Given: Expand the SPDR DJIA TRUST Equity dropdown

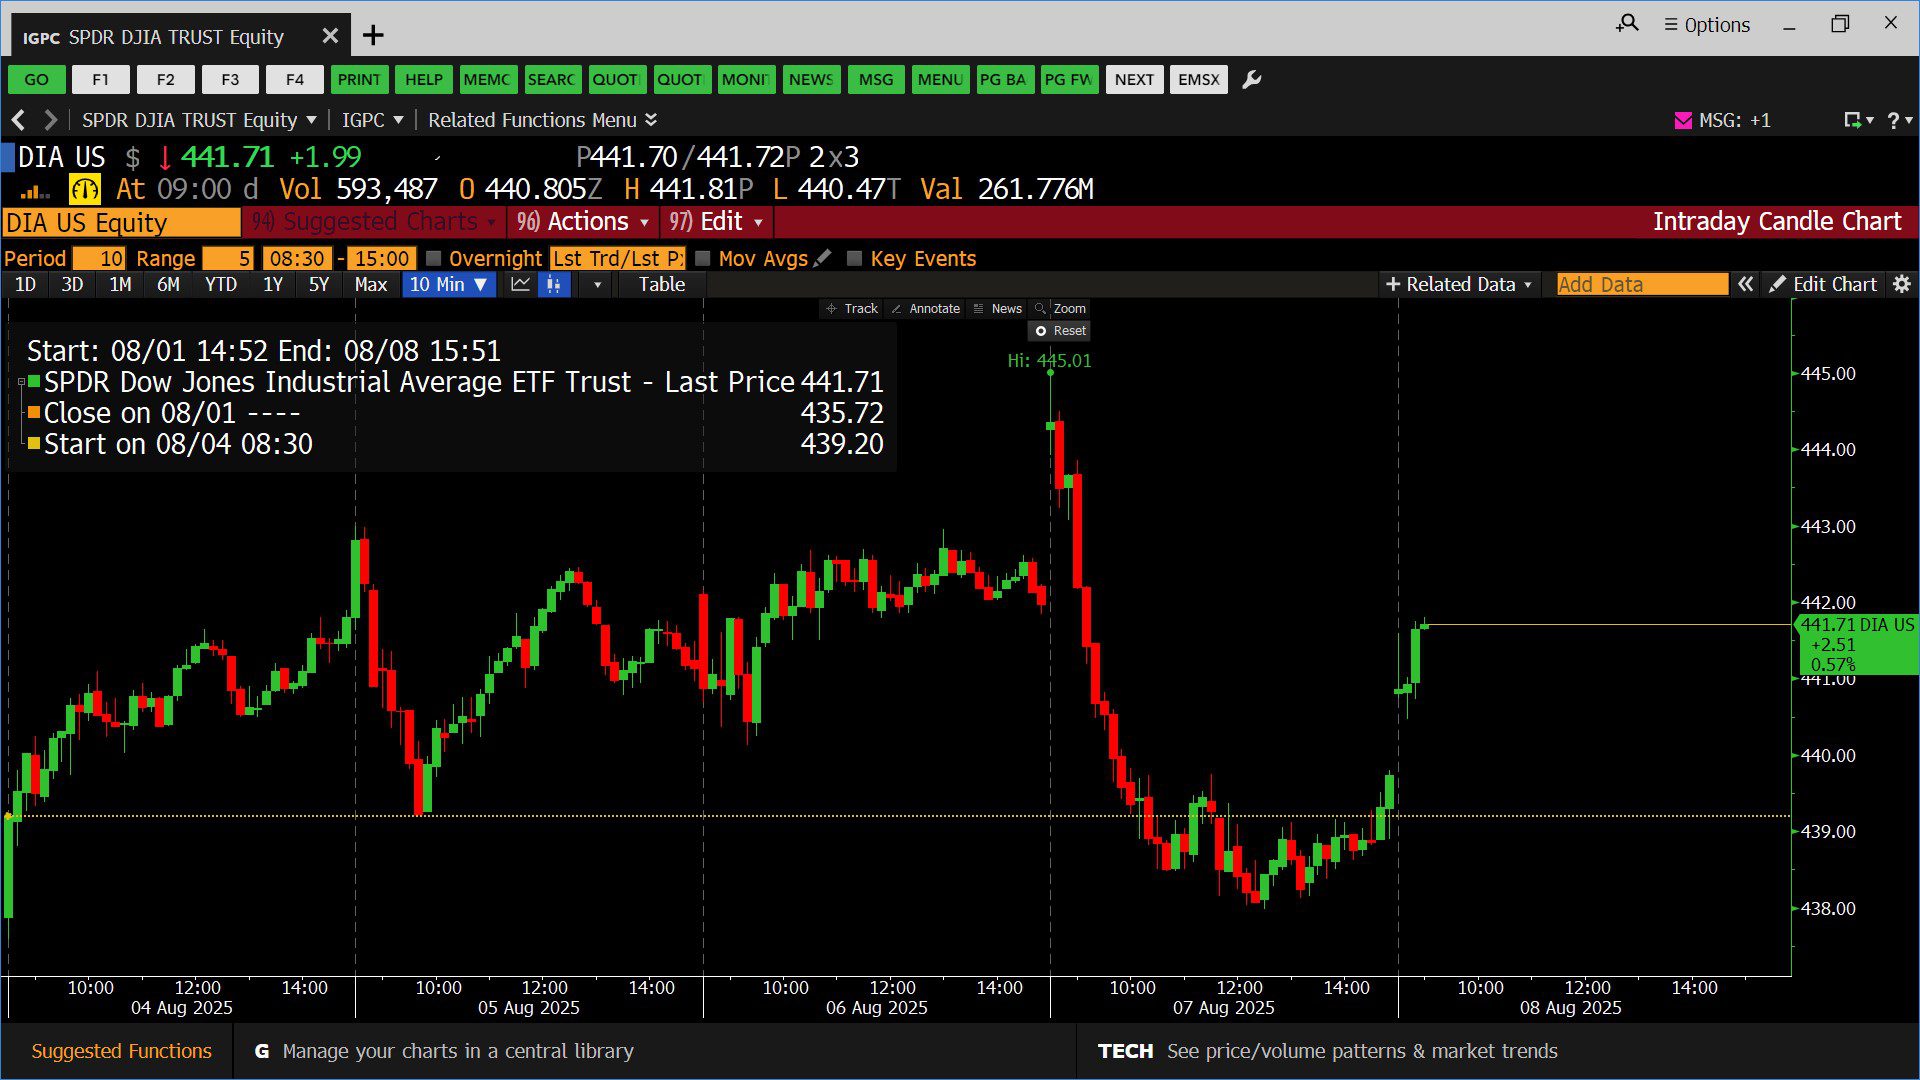Looking at the screenshot, I should tap(199, 120).
